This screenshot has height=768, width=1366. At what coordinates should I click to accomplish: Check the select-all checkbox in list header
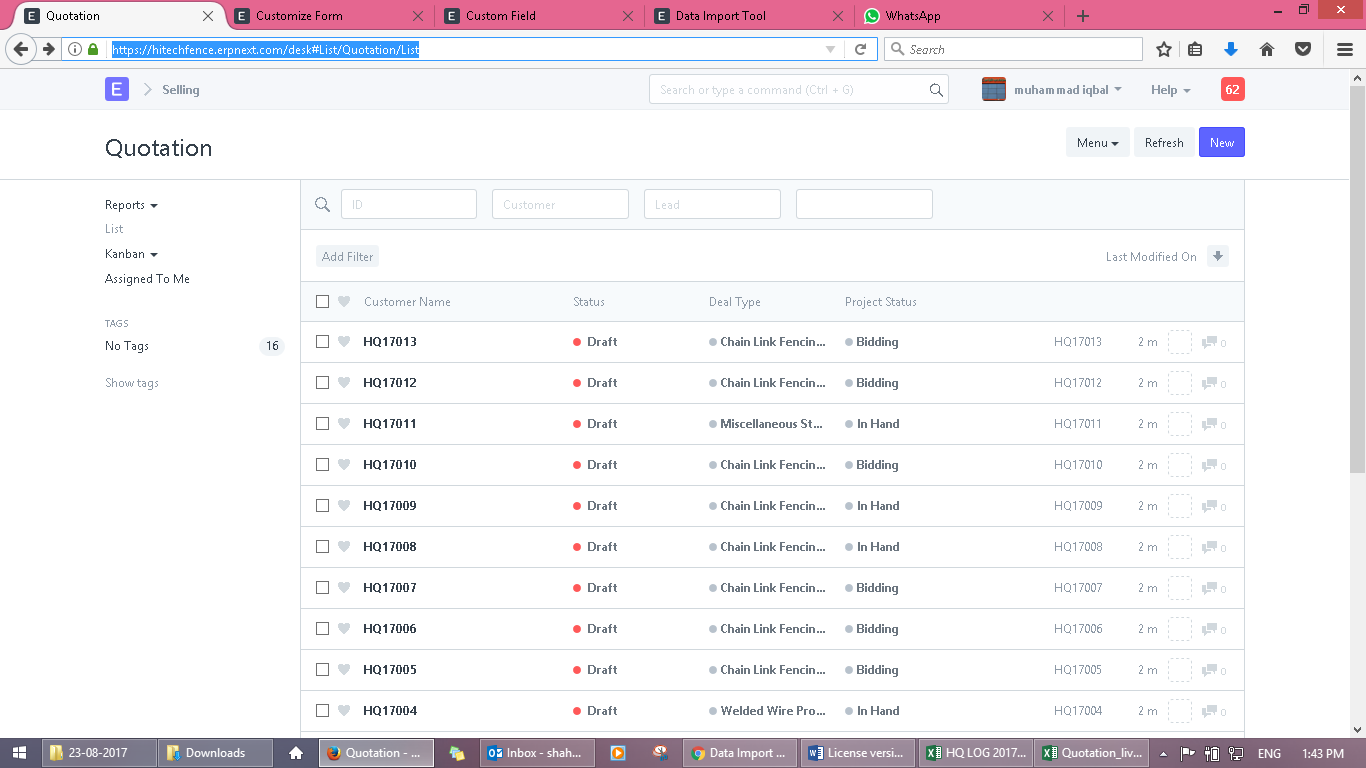[x=322, y=301]
